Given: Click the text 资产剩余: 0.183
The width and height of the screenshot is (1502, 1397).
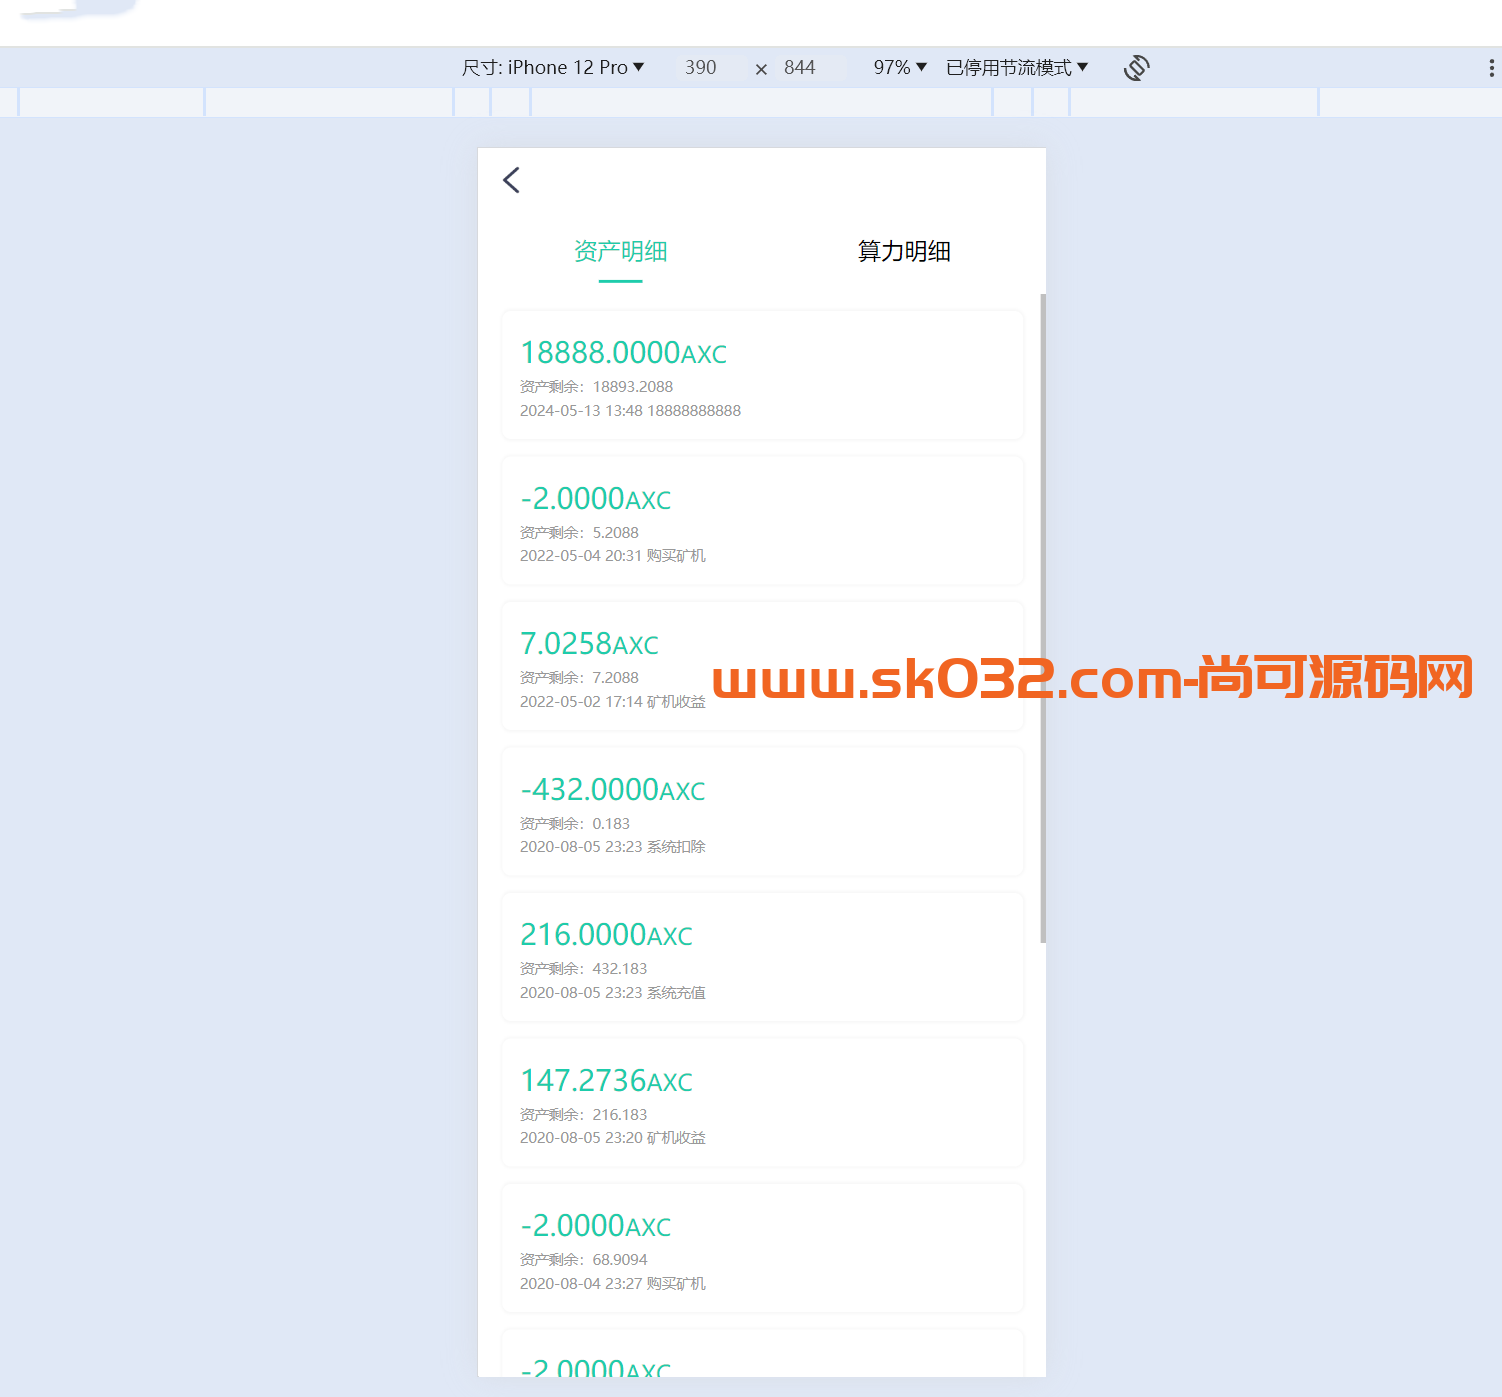Looking at the screenshot, I should (x=575, y=823).
